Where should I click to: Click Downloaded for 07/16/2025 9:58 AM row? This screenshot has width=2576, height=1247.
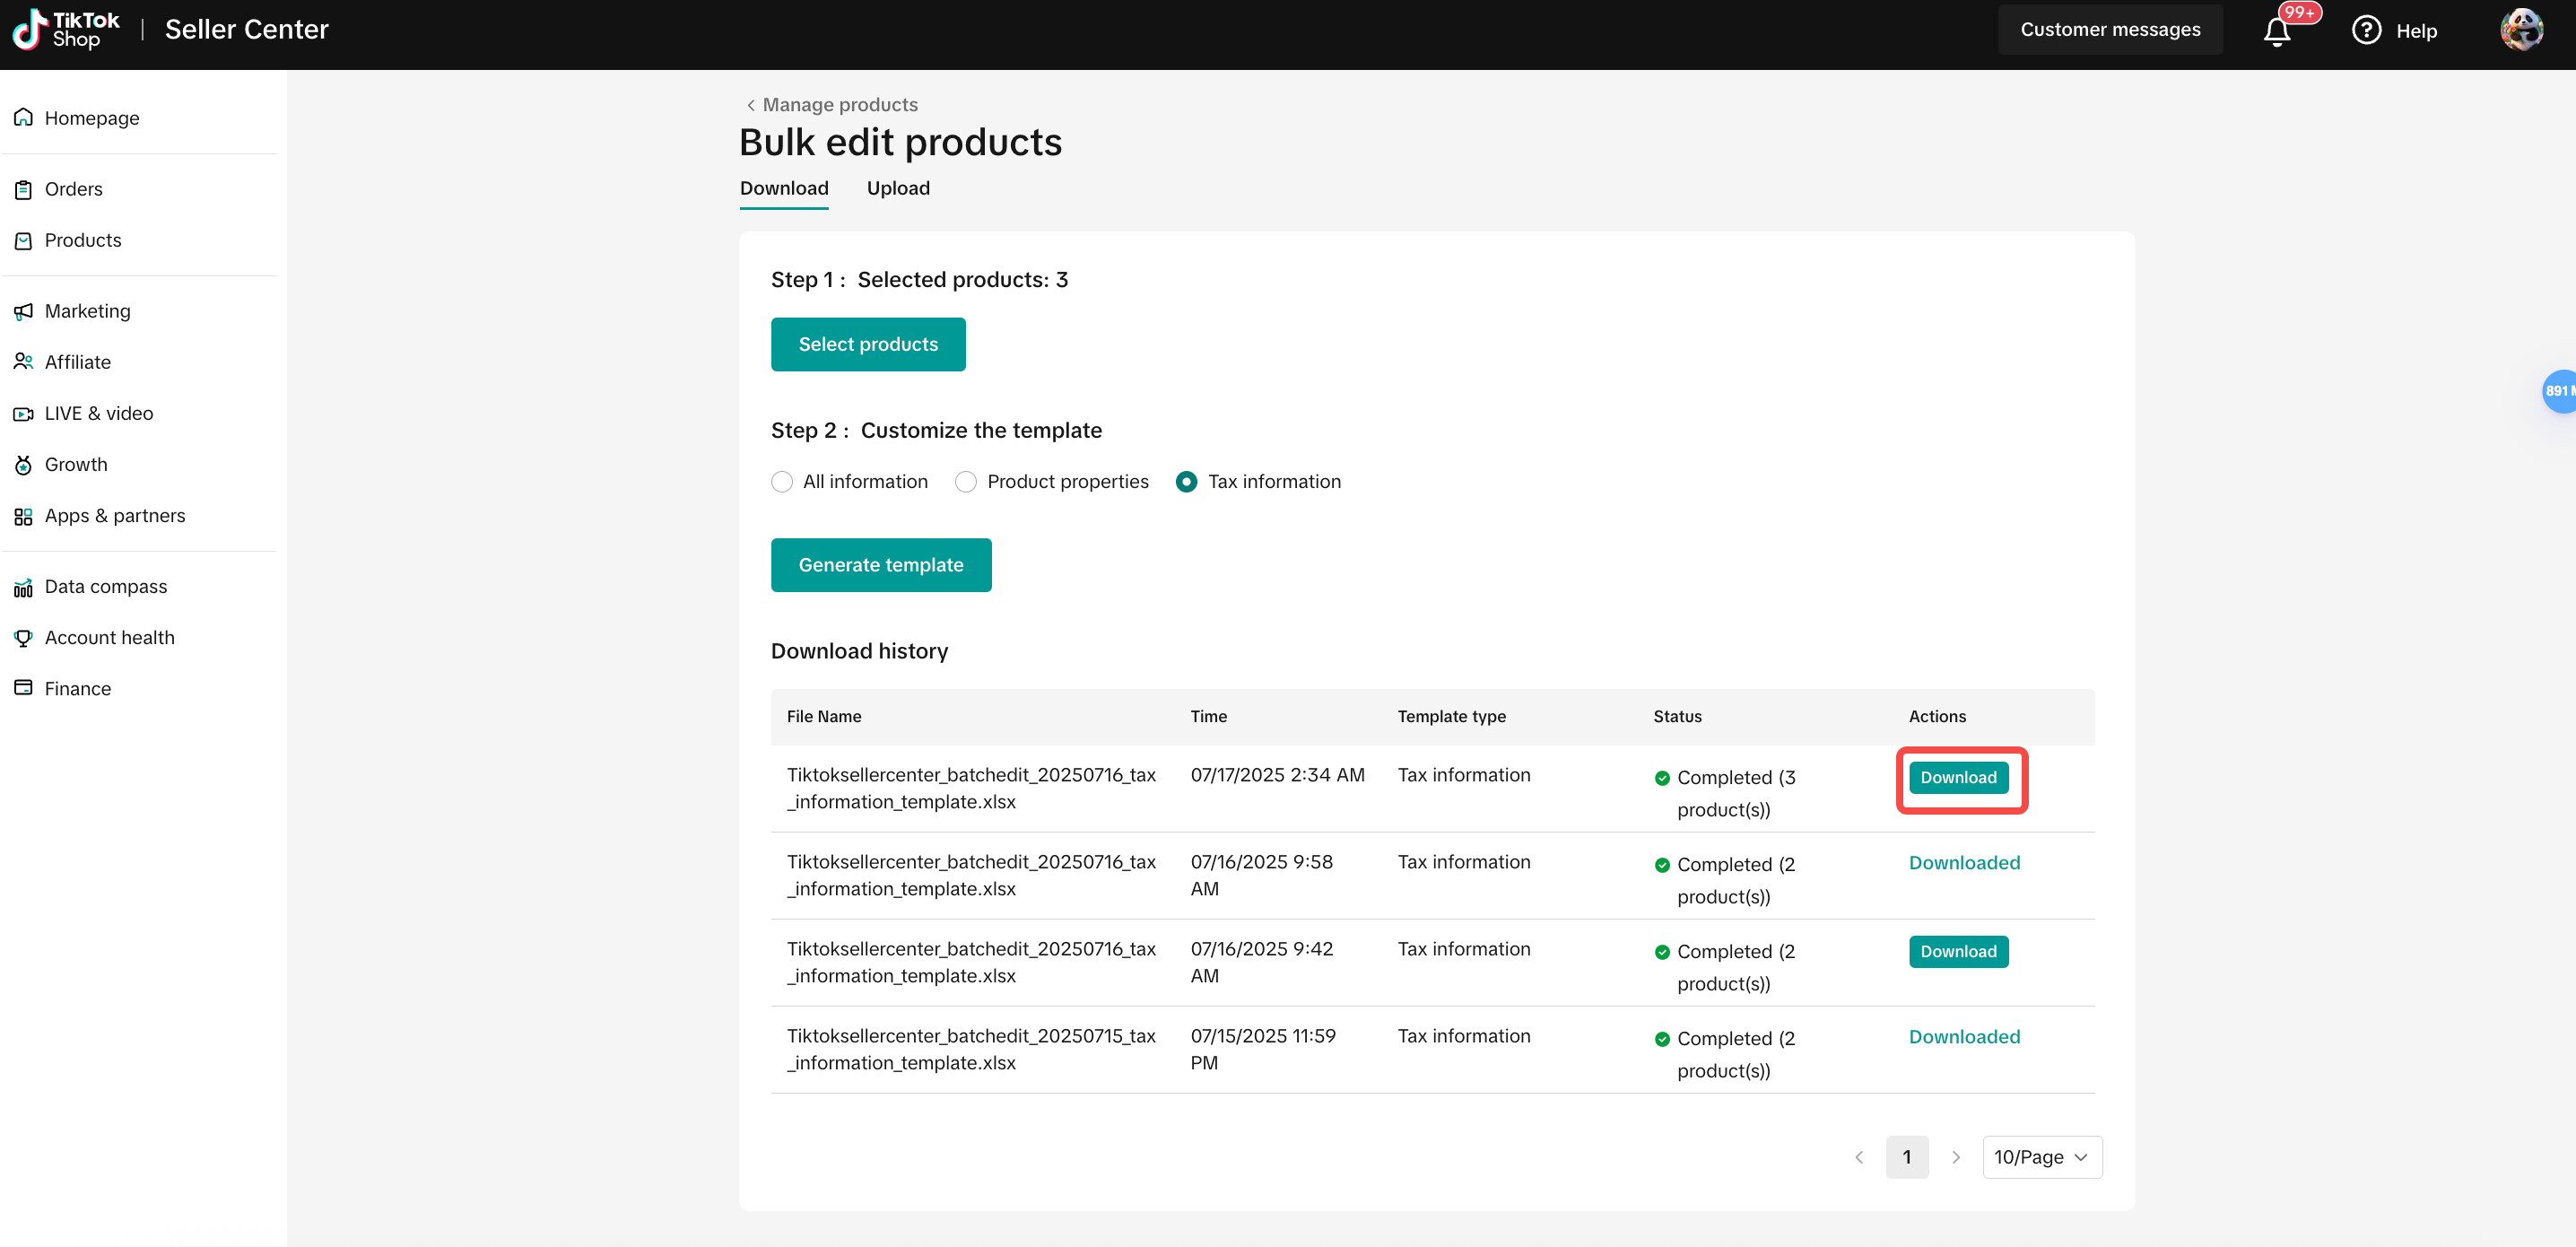(x=1964, y=863)
